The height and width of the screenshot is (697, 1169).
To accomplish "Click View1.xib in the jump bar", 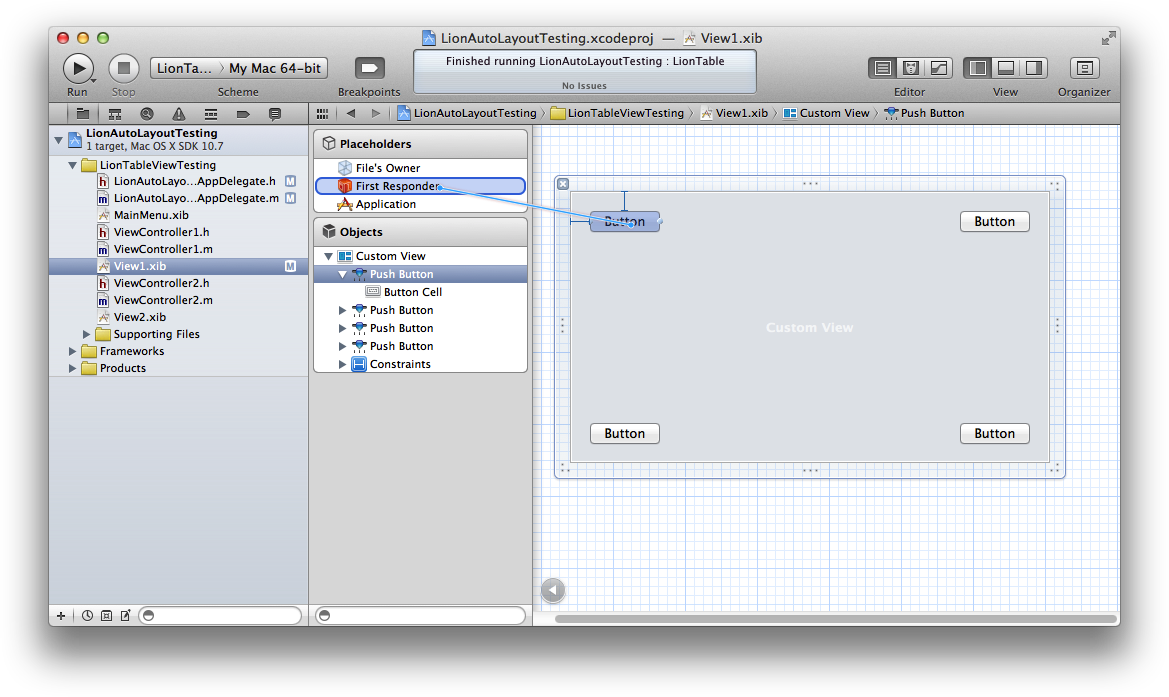I will pyautogui.click(x=734, y=113).
